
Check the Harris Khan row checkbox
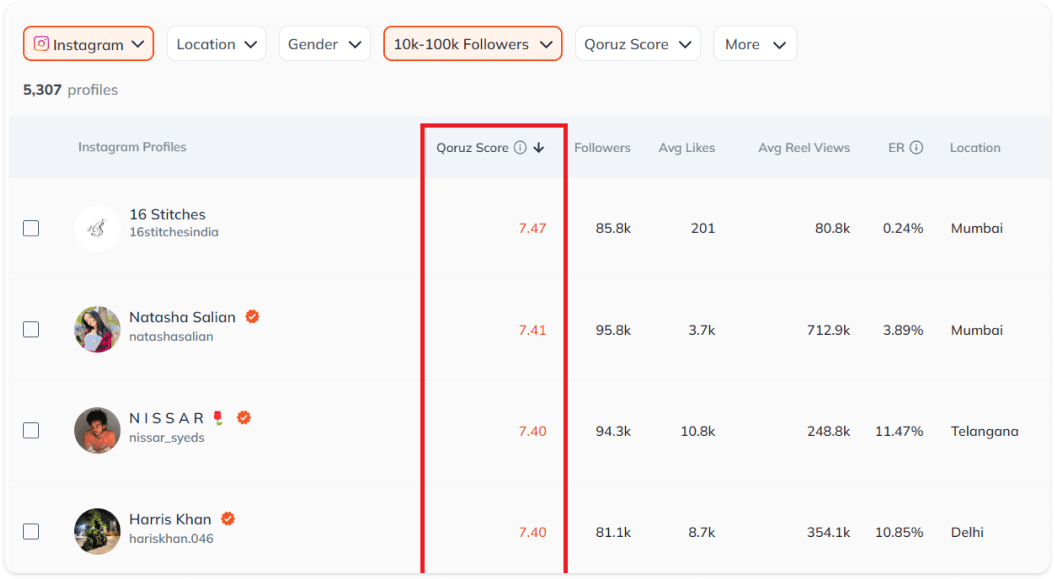tap(31, 531)
